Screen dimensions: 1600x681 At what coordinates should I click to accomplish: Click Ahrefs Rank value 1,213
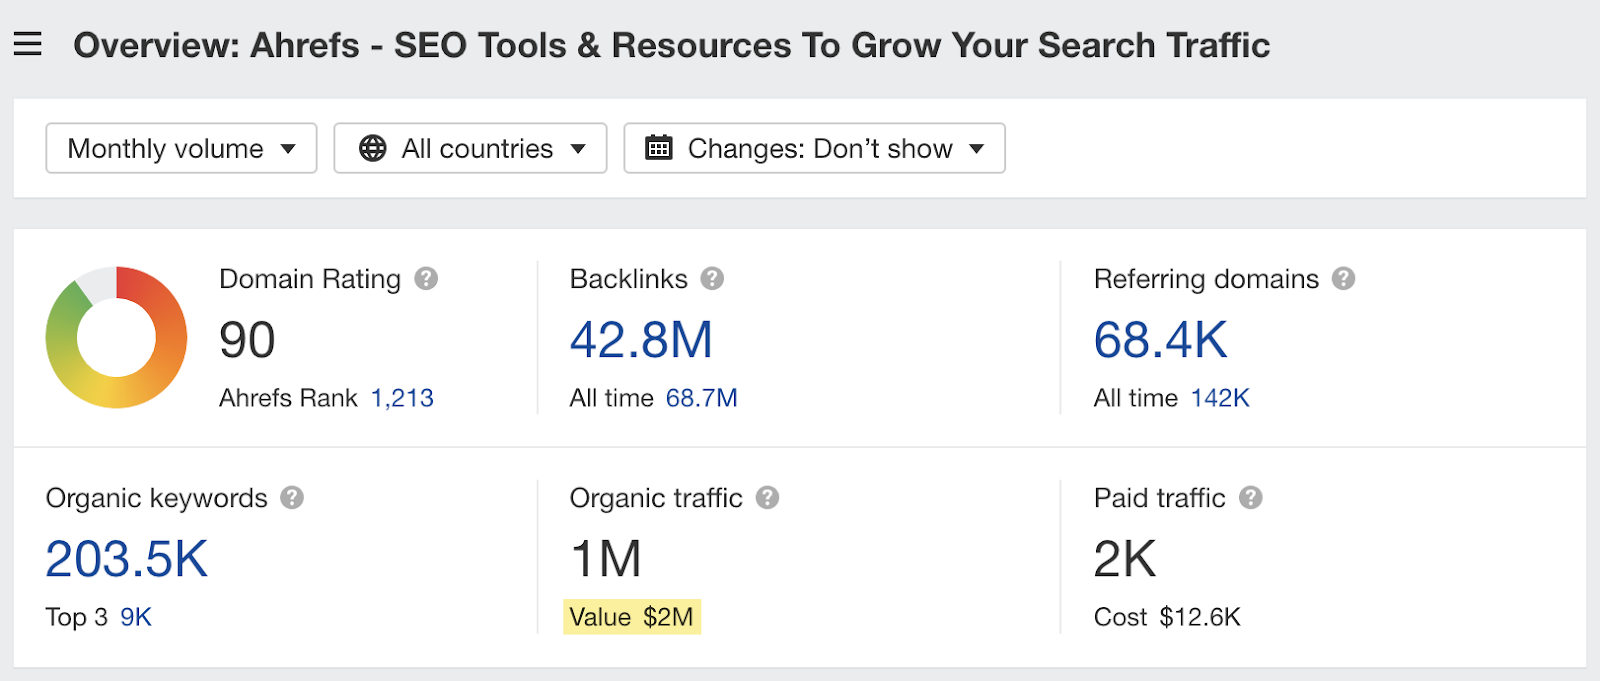[x=402, y=398]
